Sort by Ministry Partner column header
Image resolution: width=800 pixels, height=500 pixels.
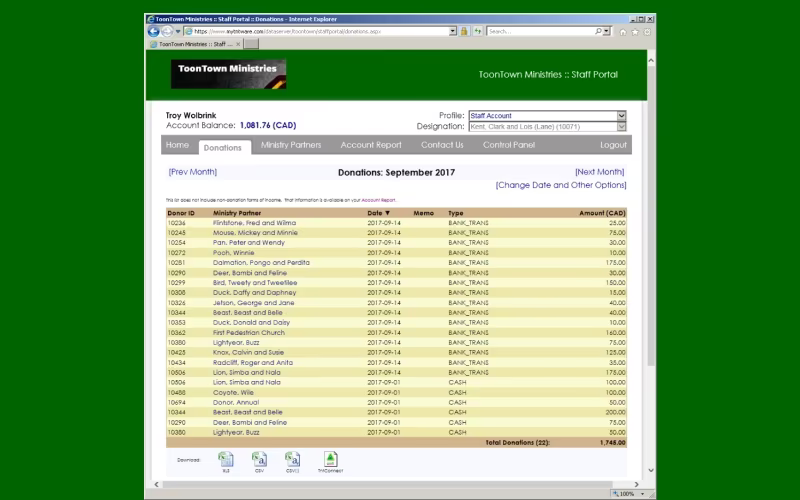click(237, 213)
